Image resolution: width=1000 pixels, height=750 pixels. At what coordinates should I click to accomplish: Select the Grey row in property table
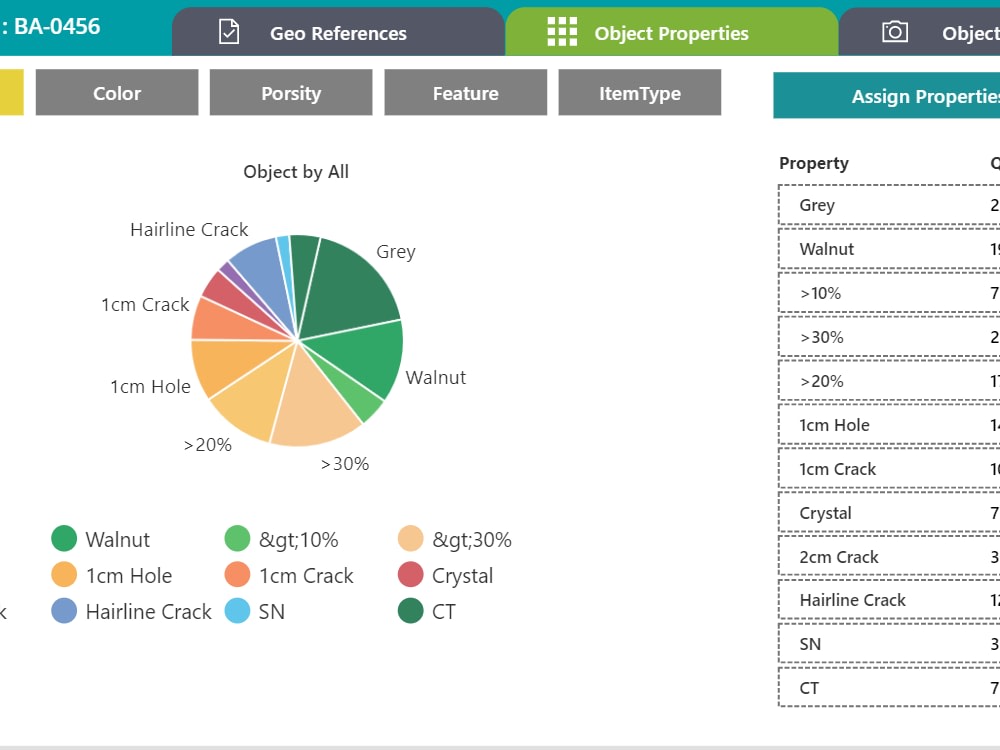pos(889,205)
